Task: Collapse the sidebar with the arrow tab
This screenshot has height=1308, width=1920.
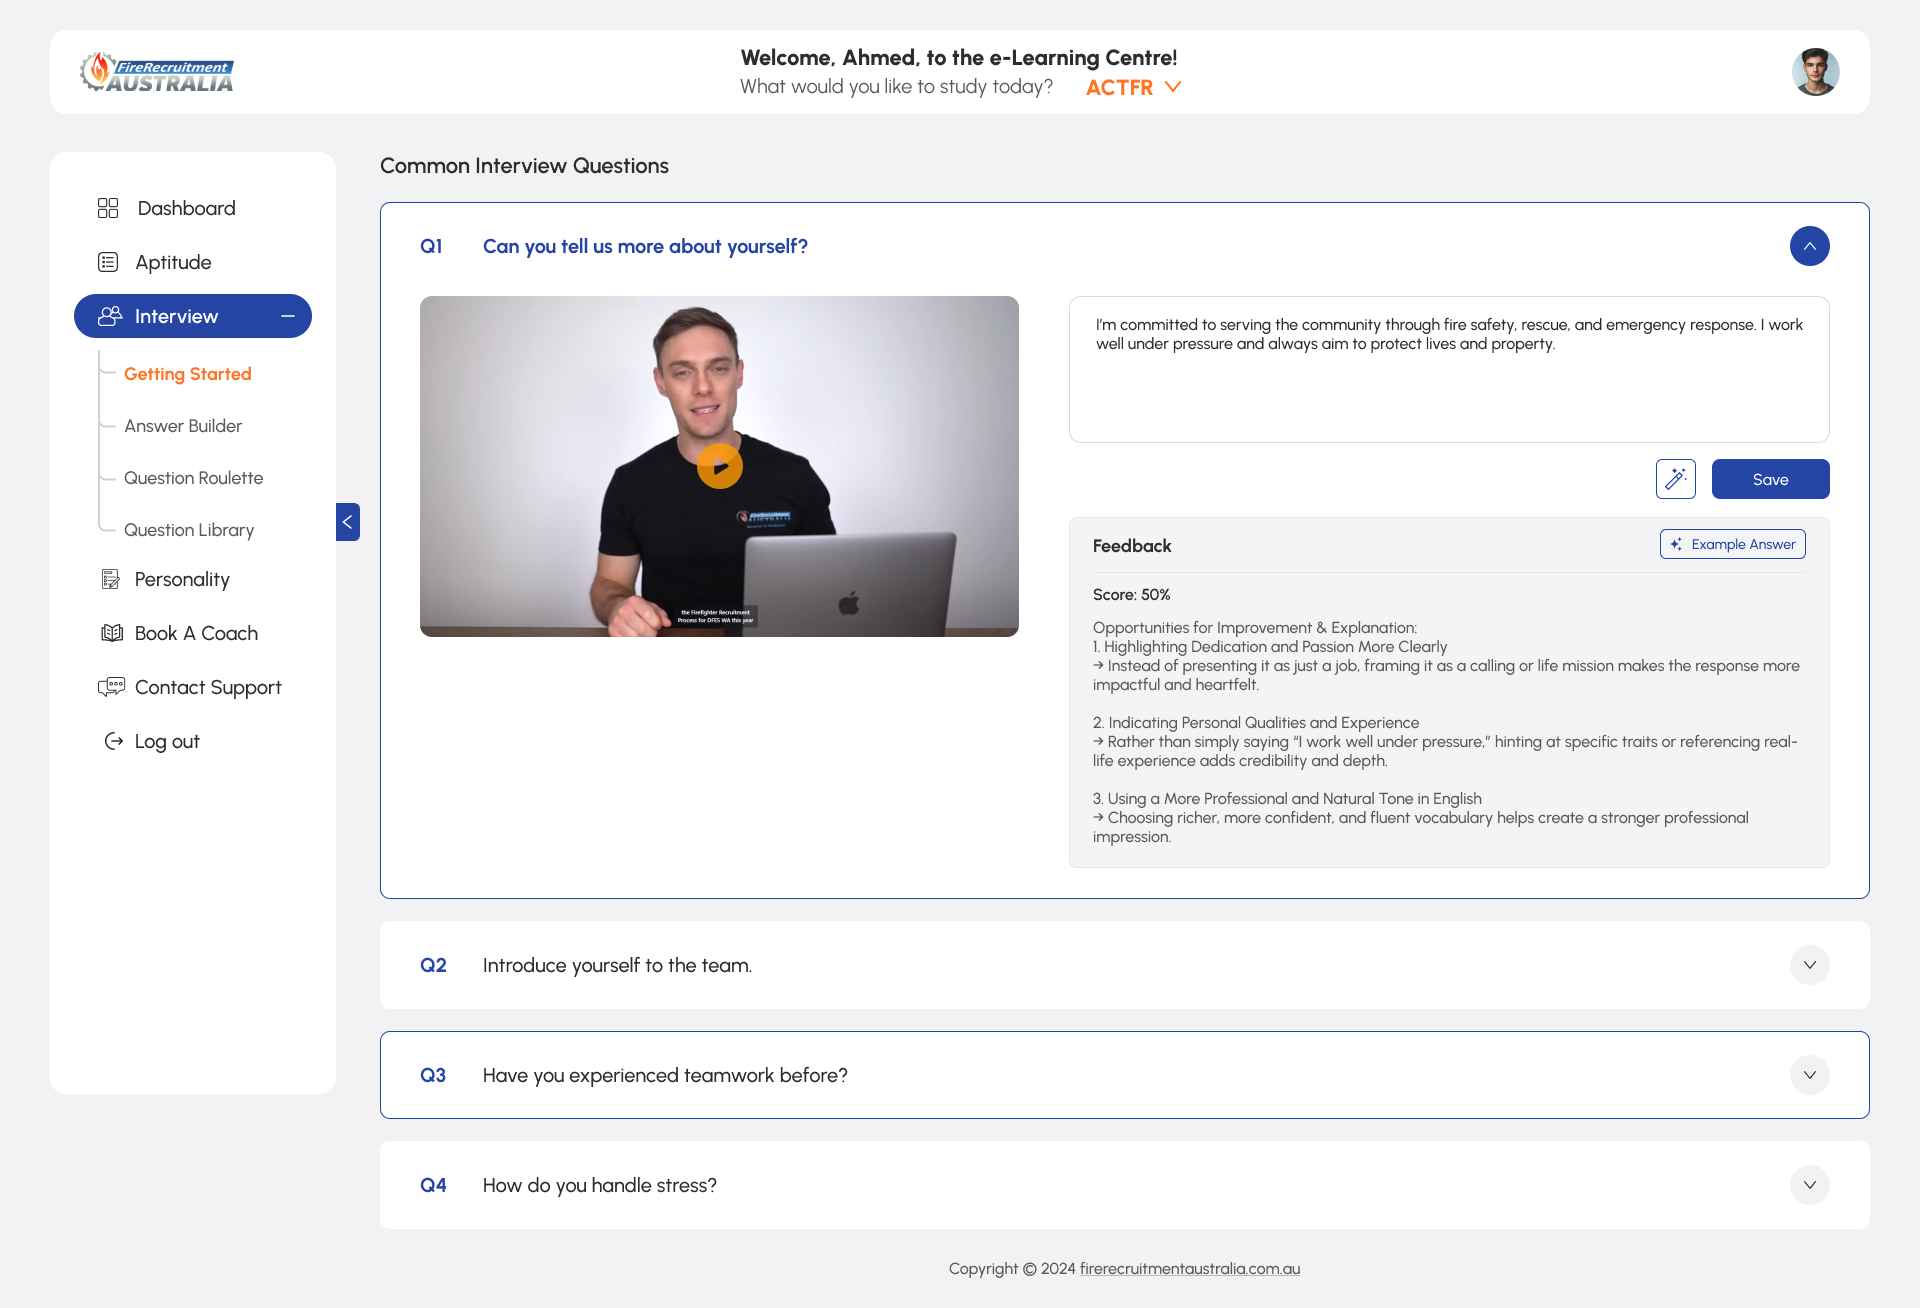Action: (348, 522)
